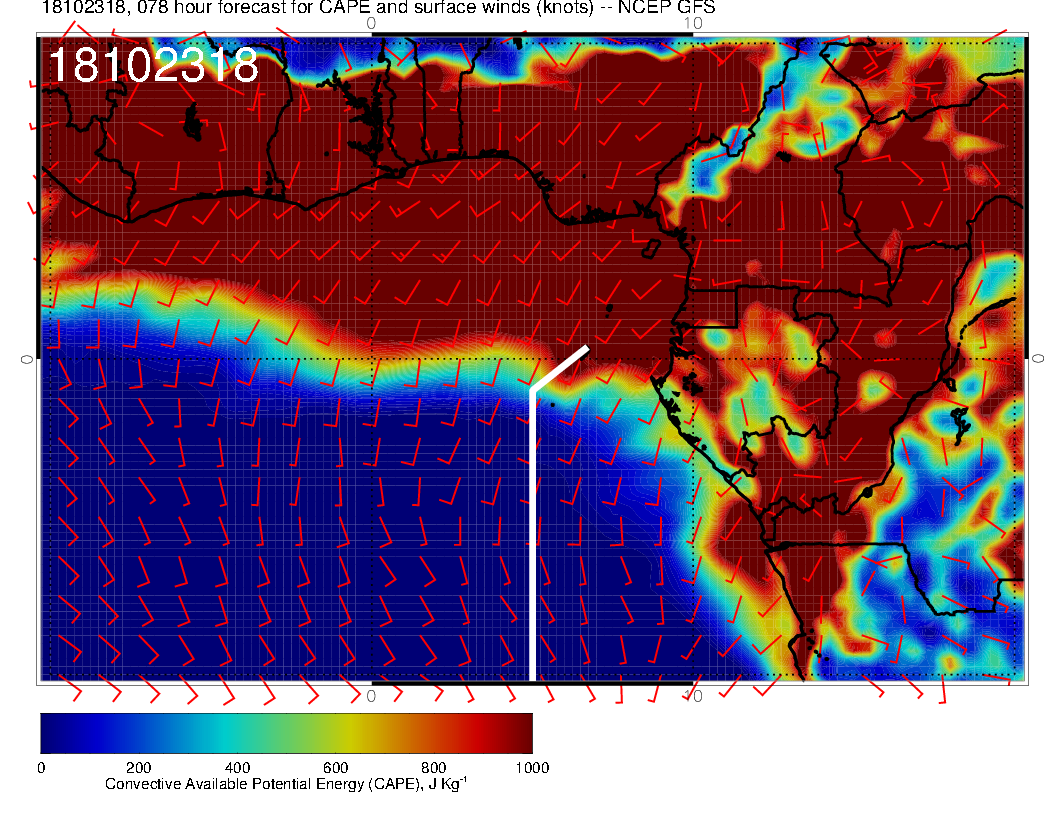1056x816 pixels.
Task: Select the equator 0 label on right edge
Action: pos(1038,358)
